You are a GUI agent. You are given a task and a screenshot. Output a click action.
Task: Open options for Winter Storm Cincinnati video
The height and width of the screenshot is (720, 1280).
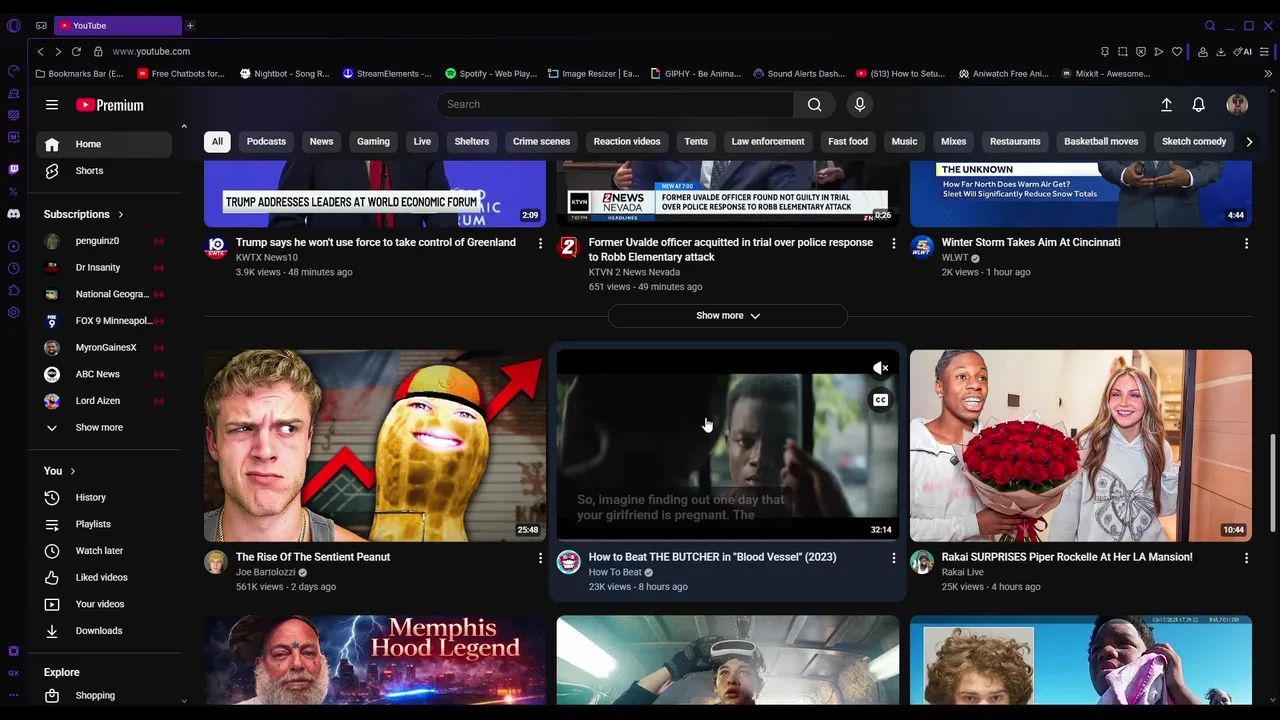pyautogui.click(x=1246, y=243)
